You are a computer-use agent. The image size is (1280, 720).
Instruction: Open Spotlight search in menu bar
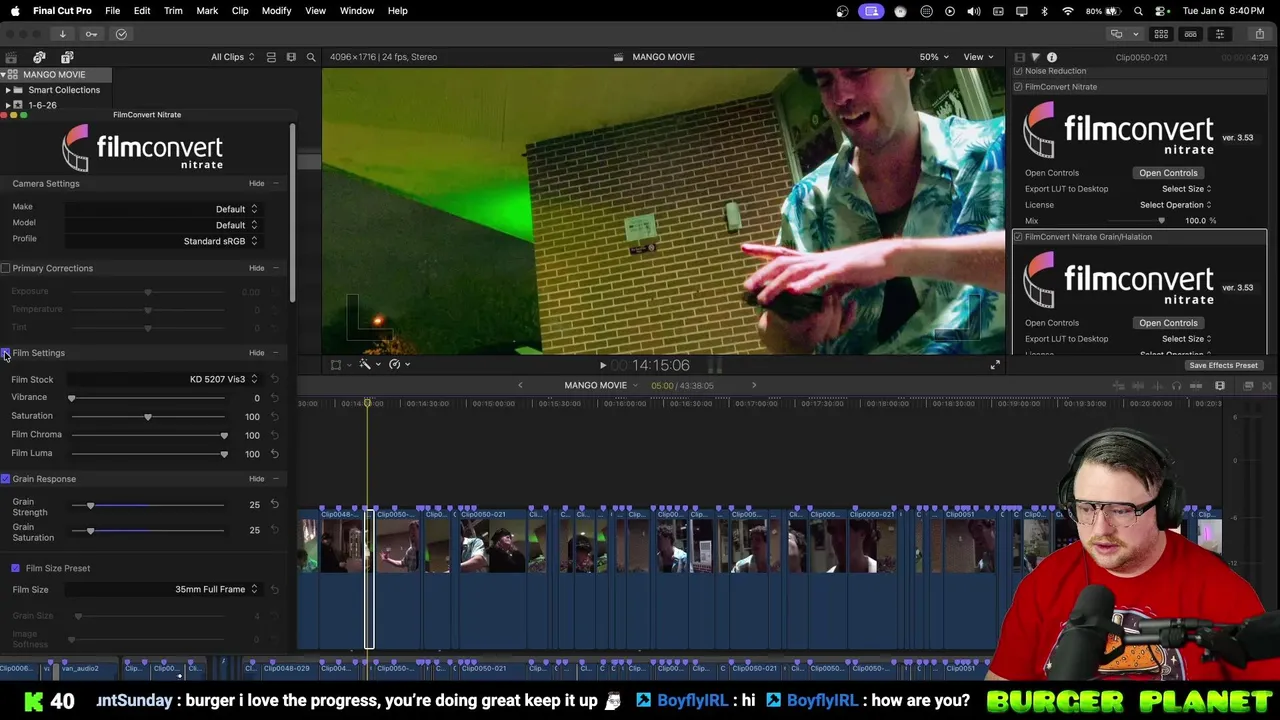(1138, 11)
